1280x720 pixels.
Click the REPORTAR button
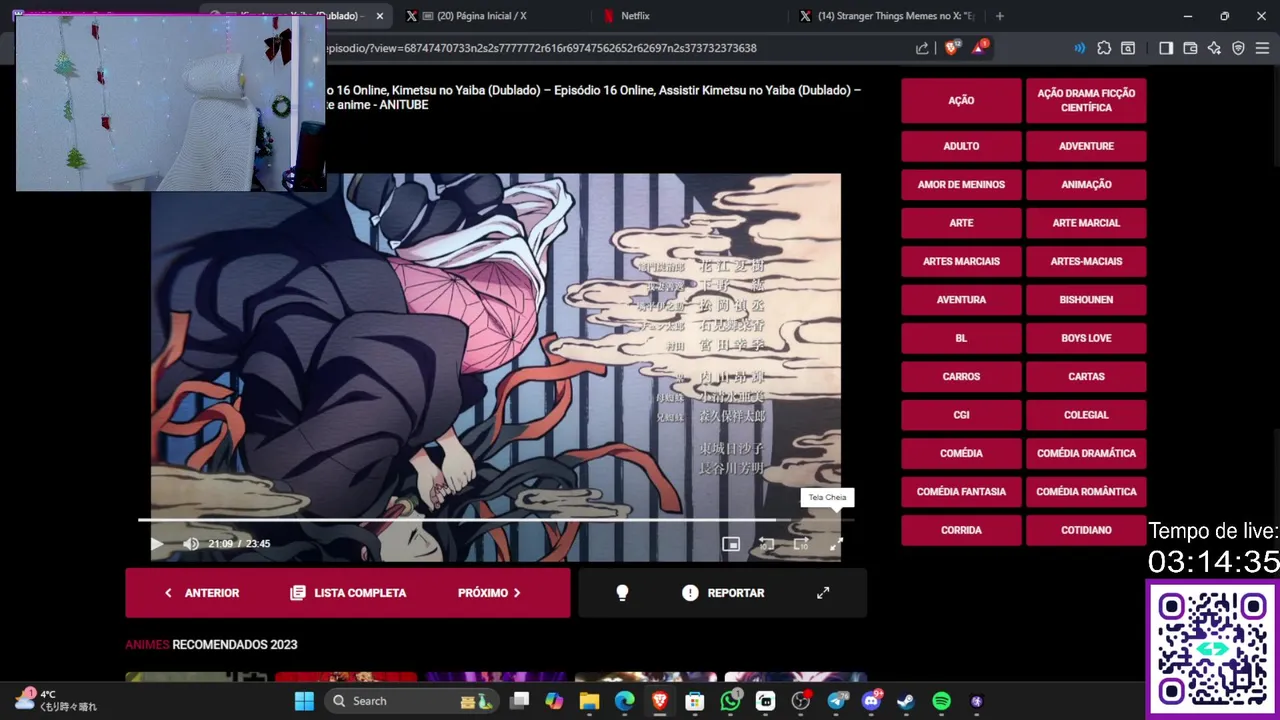723,593
